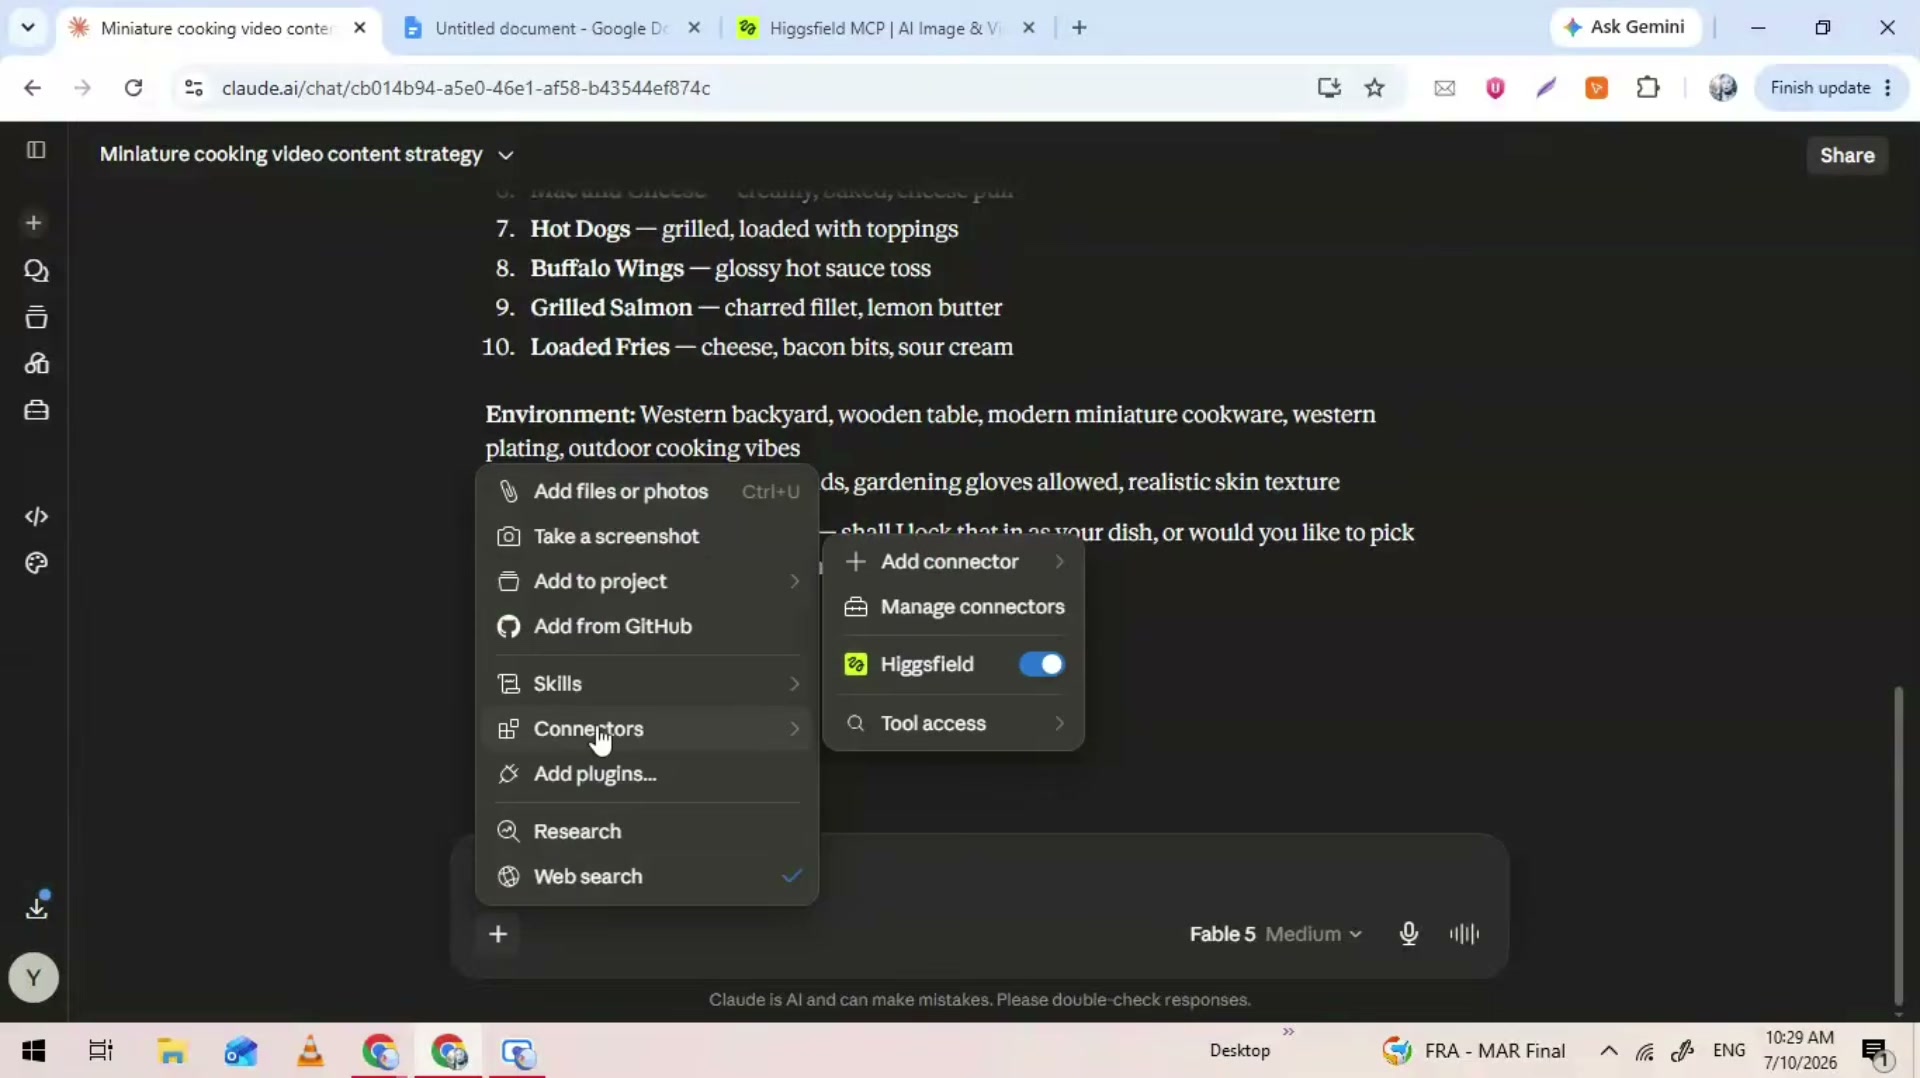This screenshot has width=1920, height=1078.
Task: Start a new chat with plus icon
Action: (34, 223)
